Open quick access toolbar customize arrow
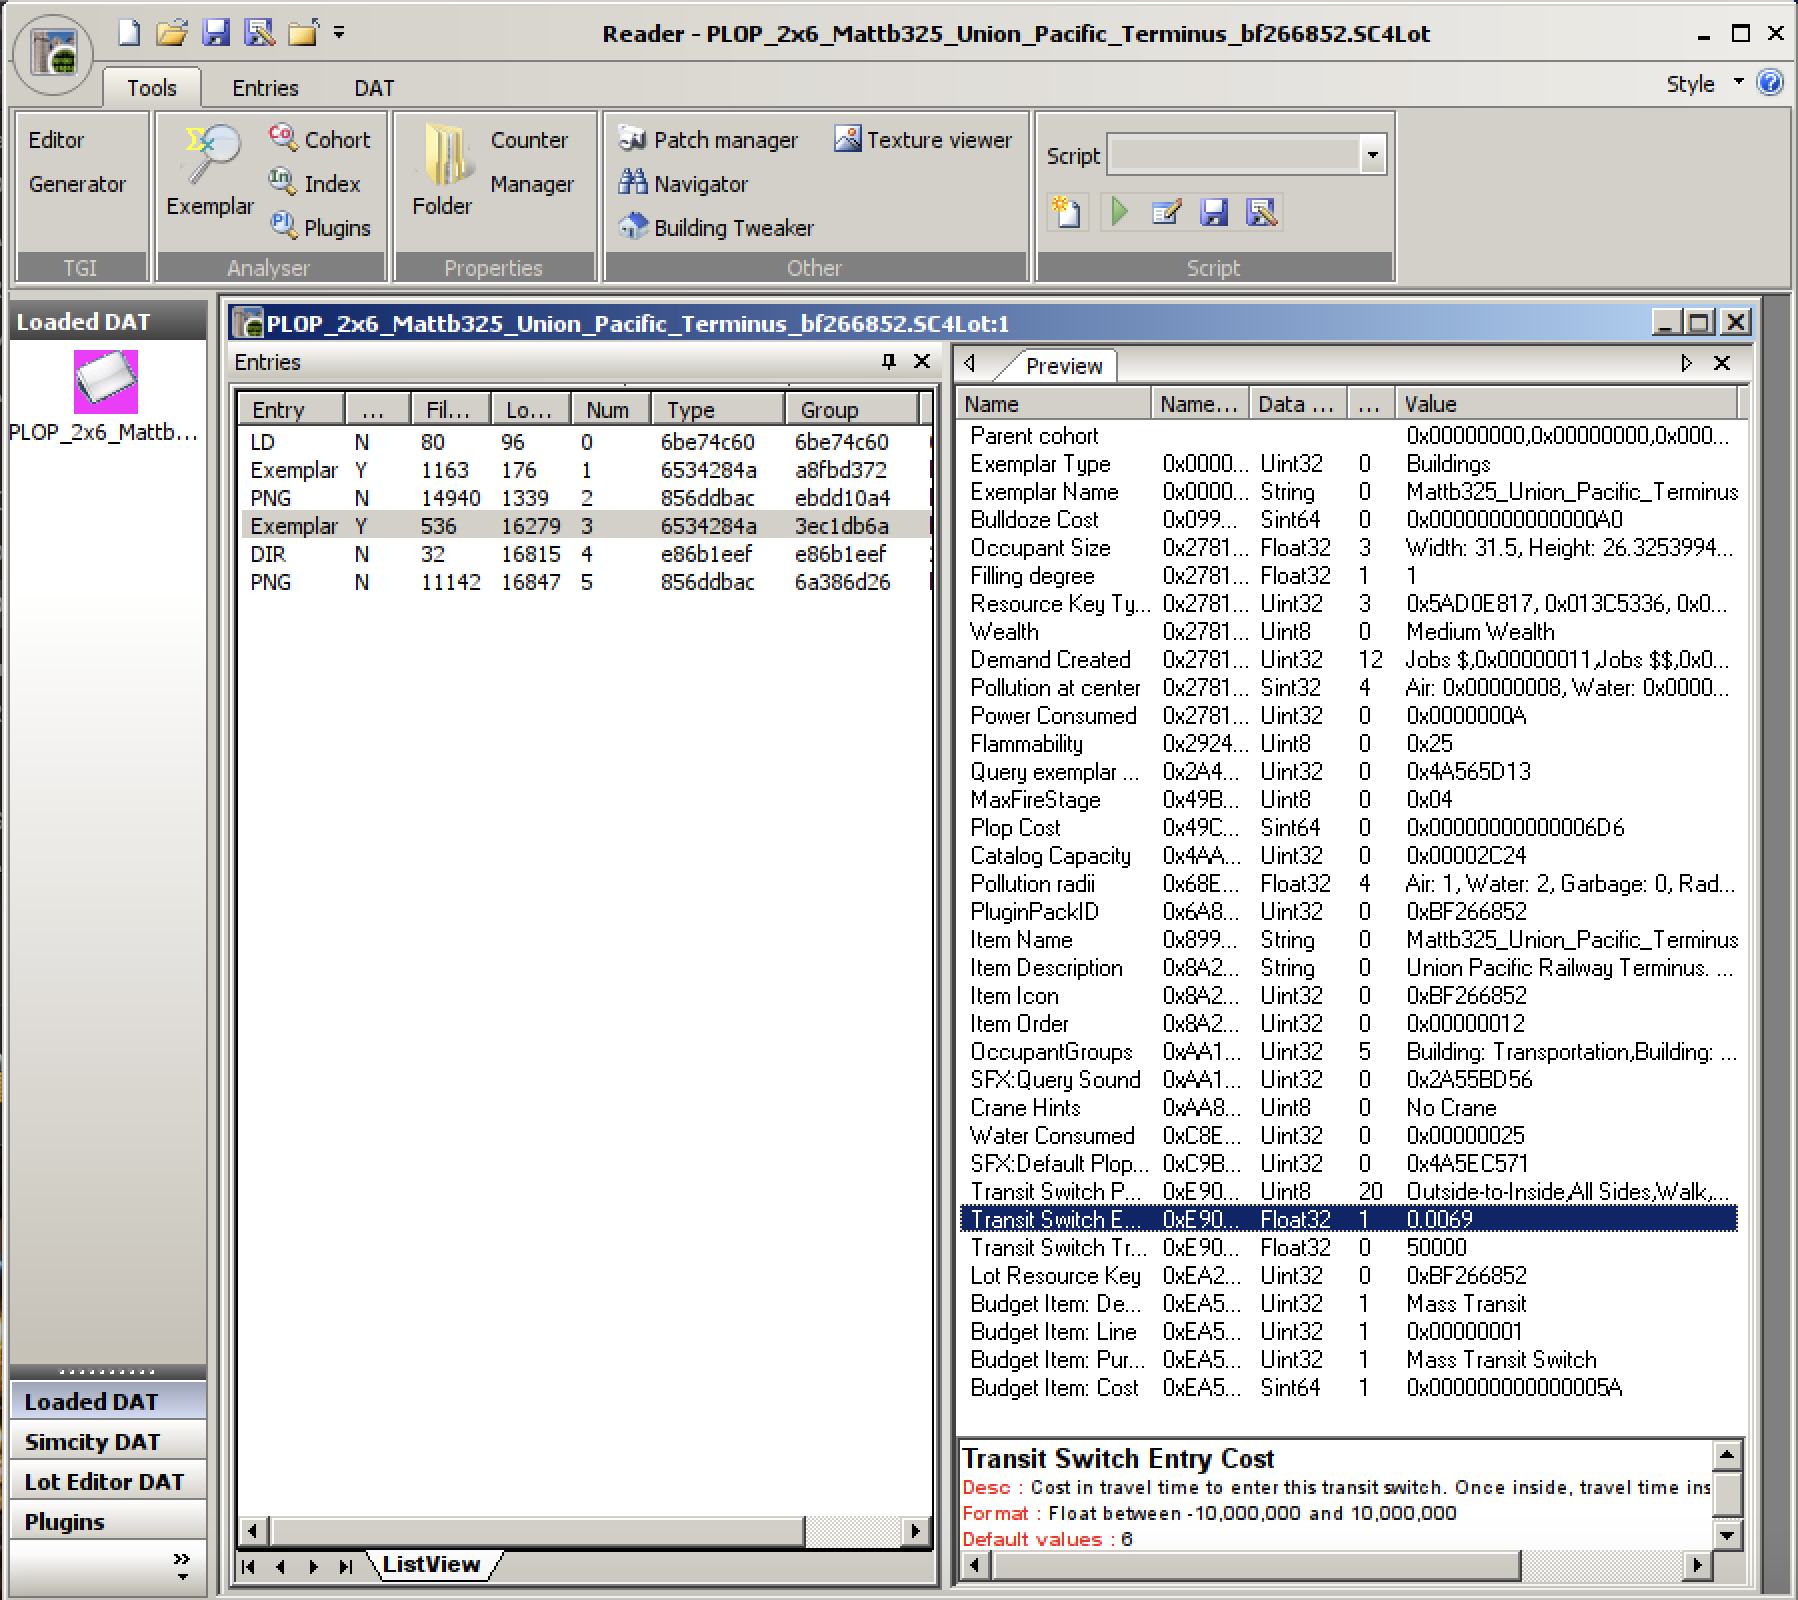Screen dimensions: 1798x1600 (x=339, y=33)
